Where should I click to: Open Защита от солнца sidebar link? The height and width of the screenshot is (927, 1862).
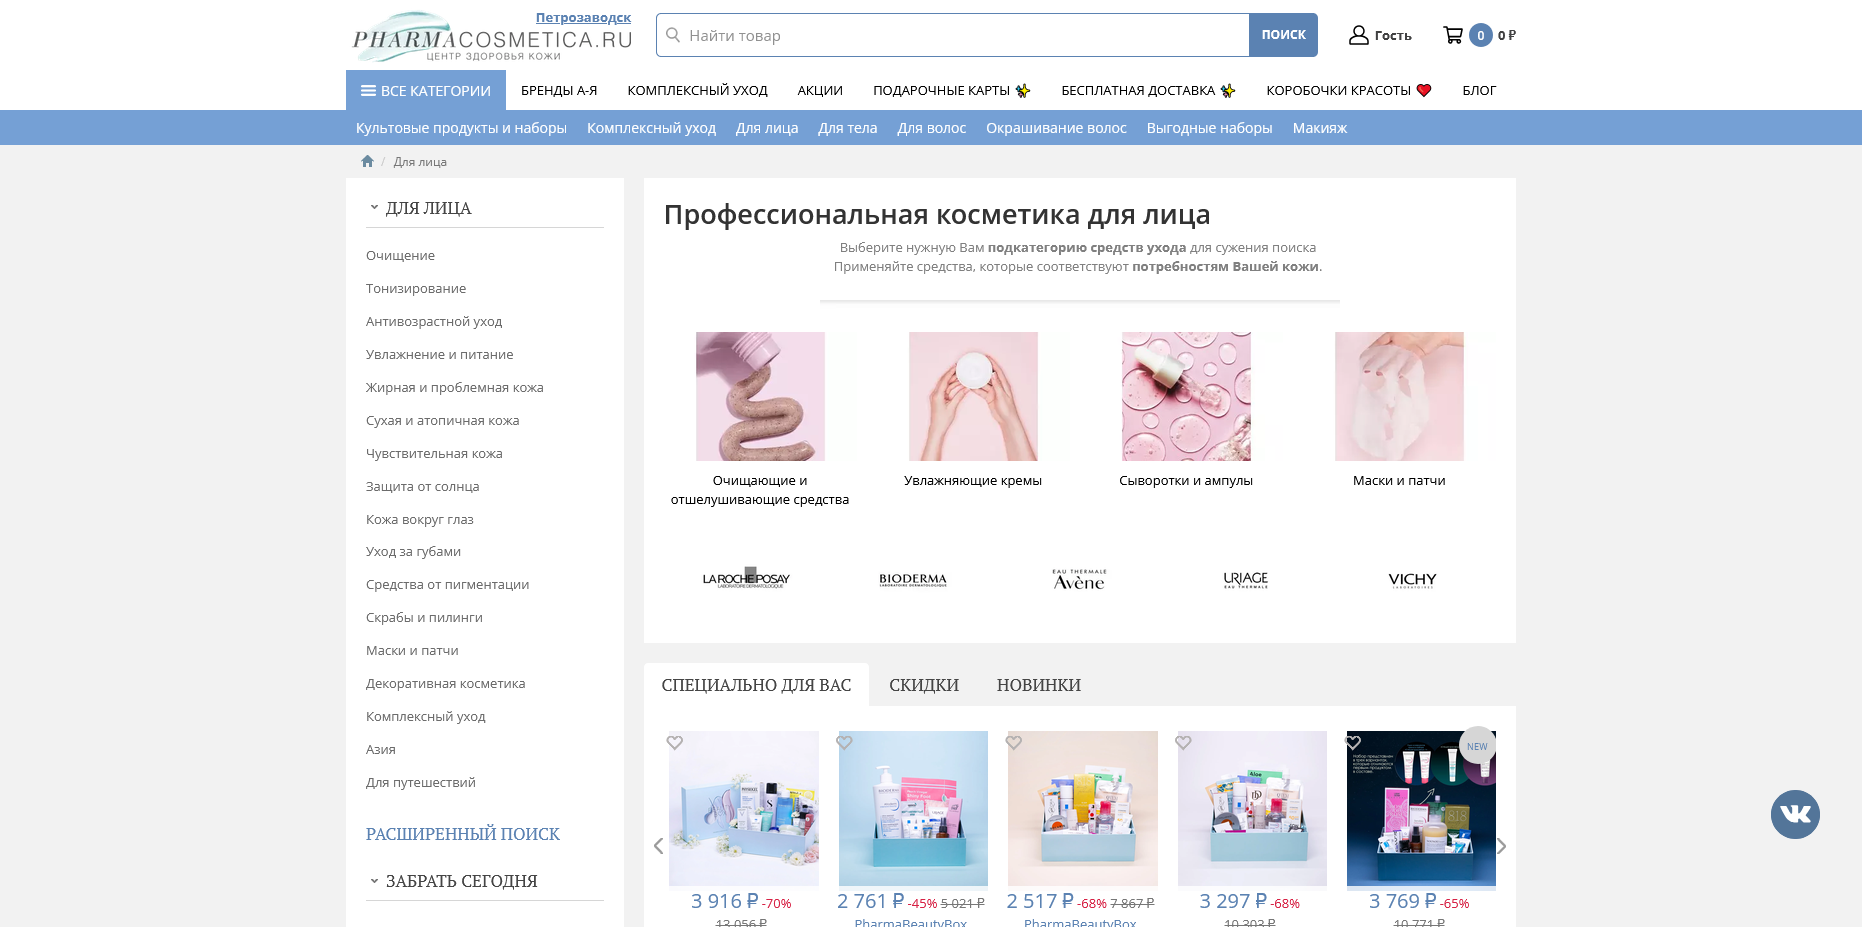423,486
